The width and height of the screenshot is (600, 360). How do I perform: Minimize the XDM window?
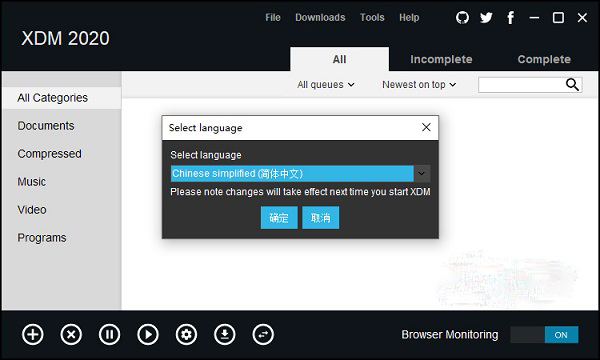point(535,18)
